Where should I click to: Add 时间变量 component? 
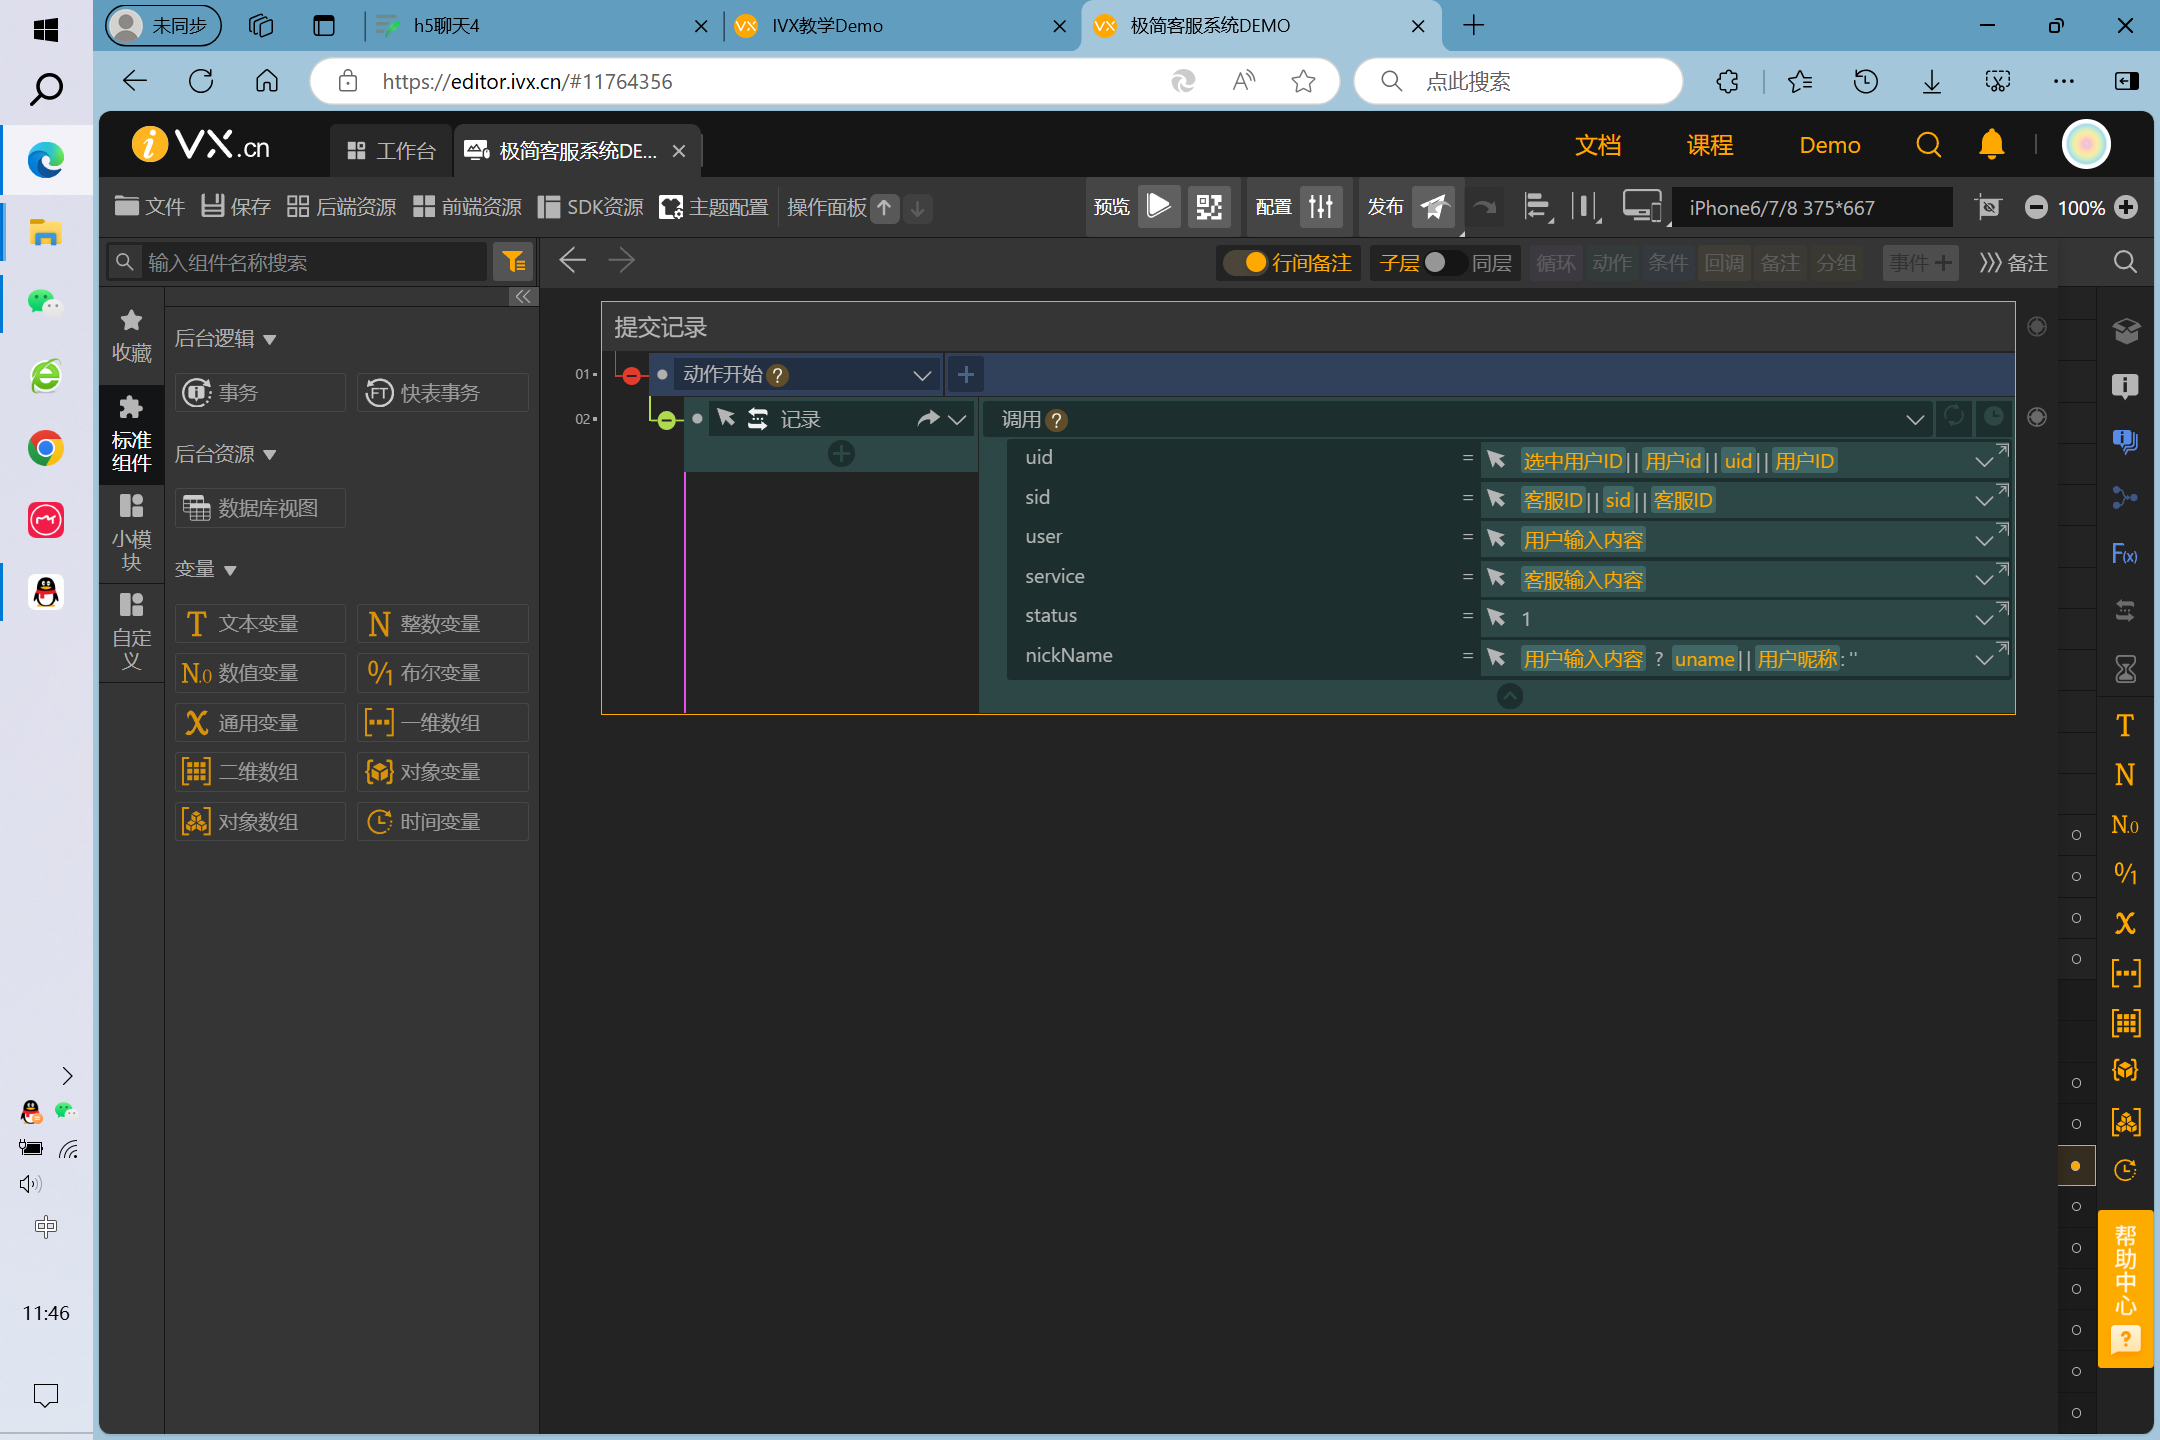(x=443, y=822)
